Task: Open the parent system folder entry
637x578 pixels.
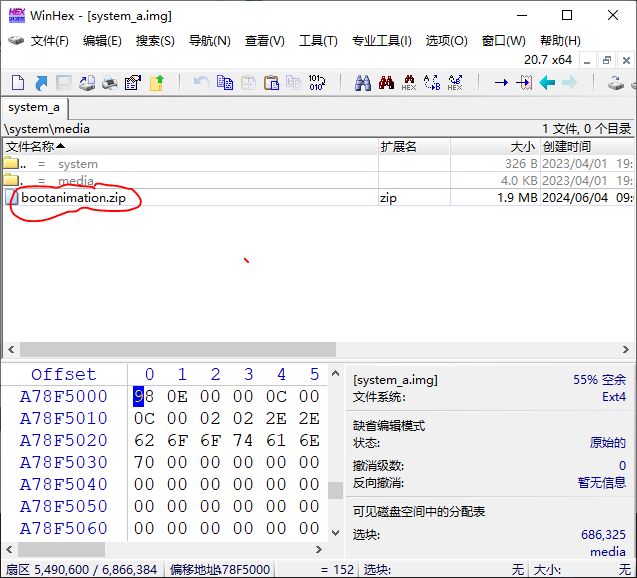Action: pos(78,164)
